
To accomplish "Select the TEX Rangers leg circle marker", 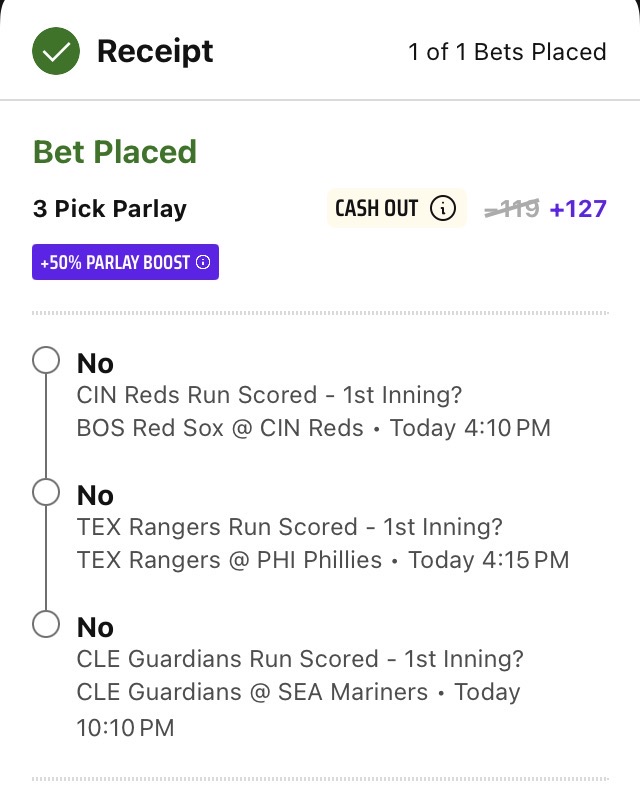I will click(x=46, y=492).
